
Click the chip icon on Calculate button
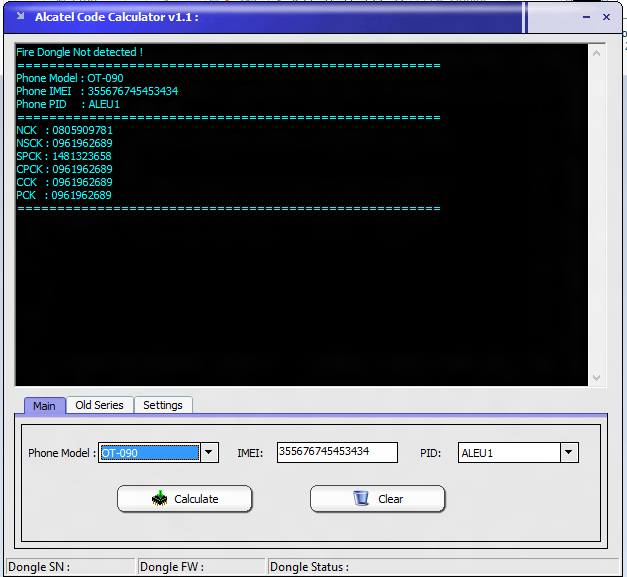click(x=160, y=498)
